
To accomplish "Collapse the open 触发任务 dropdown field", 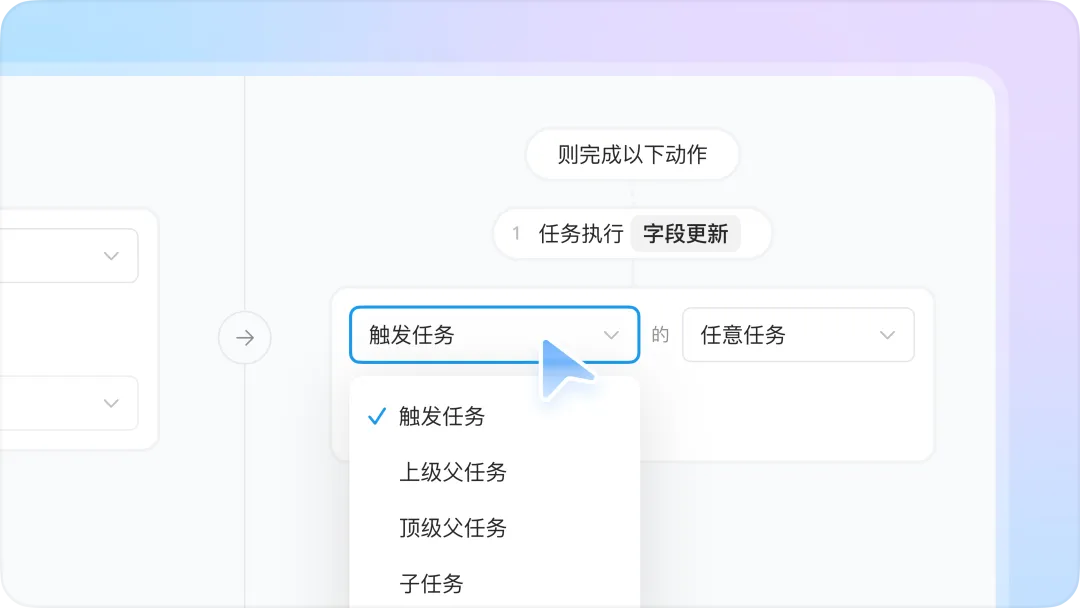I will coord(495,335).
